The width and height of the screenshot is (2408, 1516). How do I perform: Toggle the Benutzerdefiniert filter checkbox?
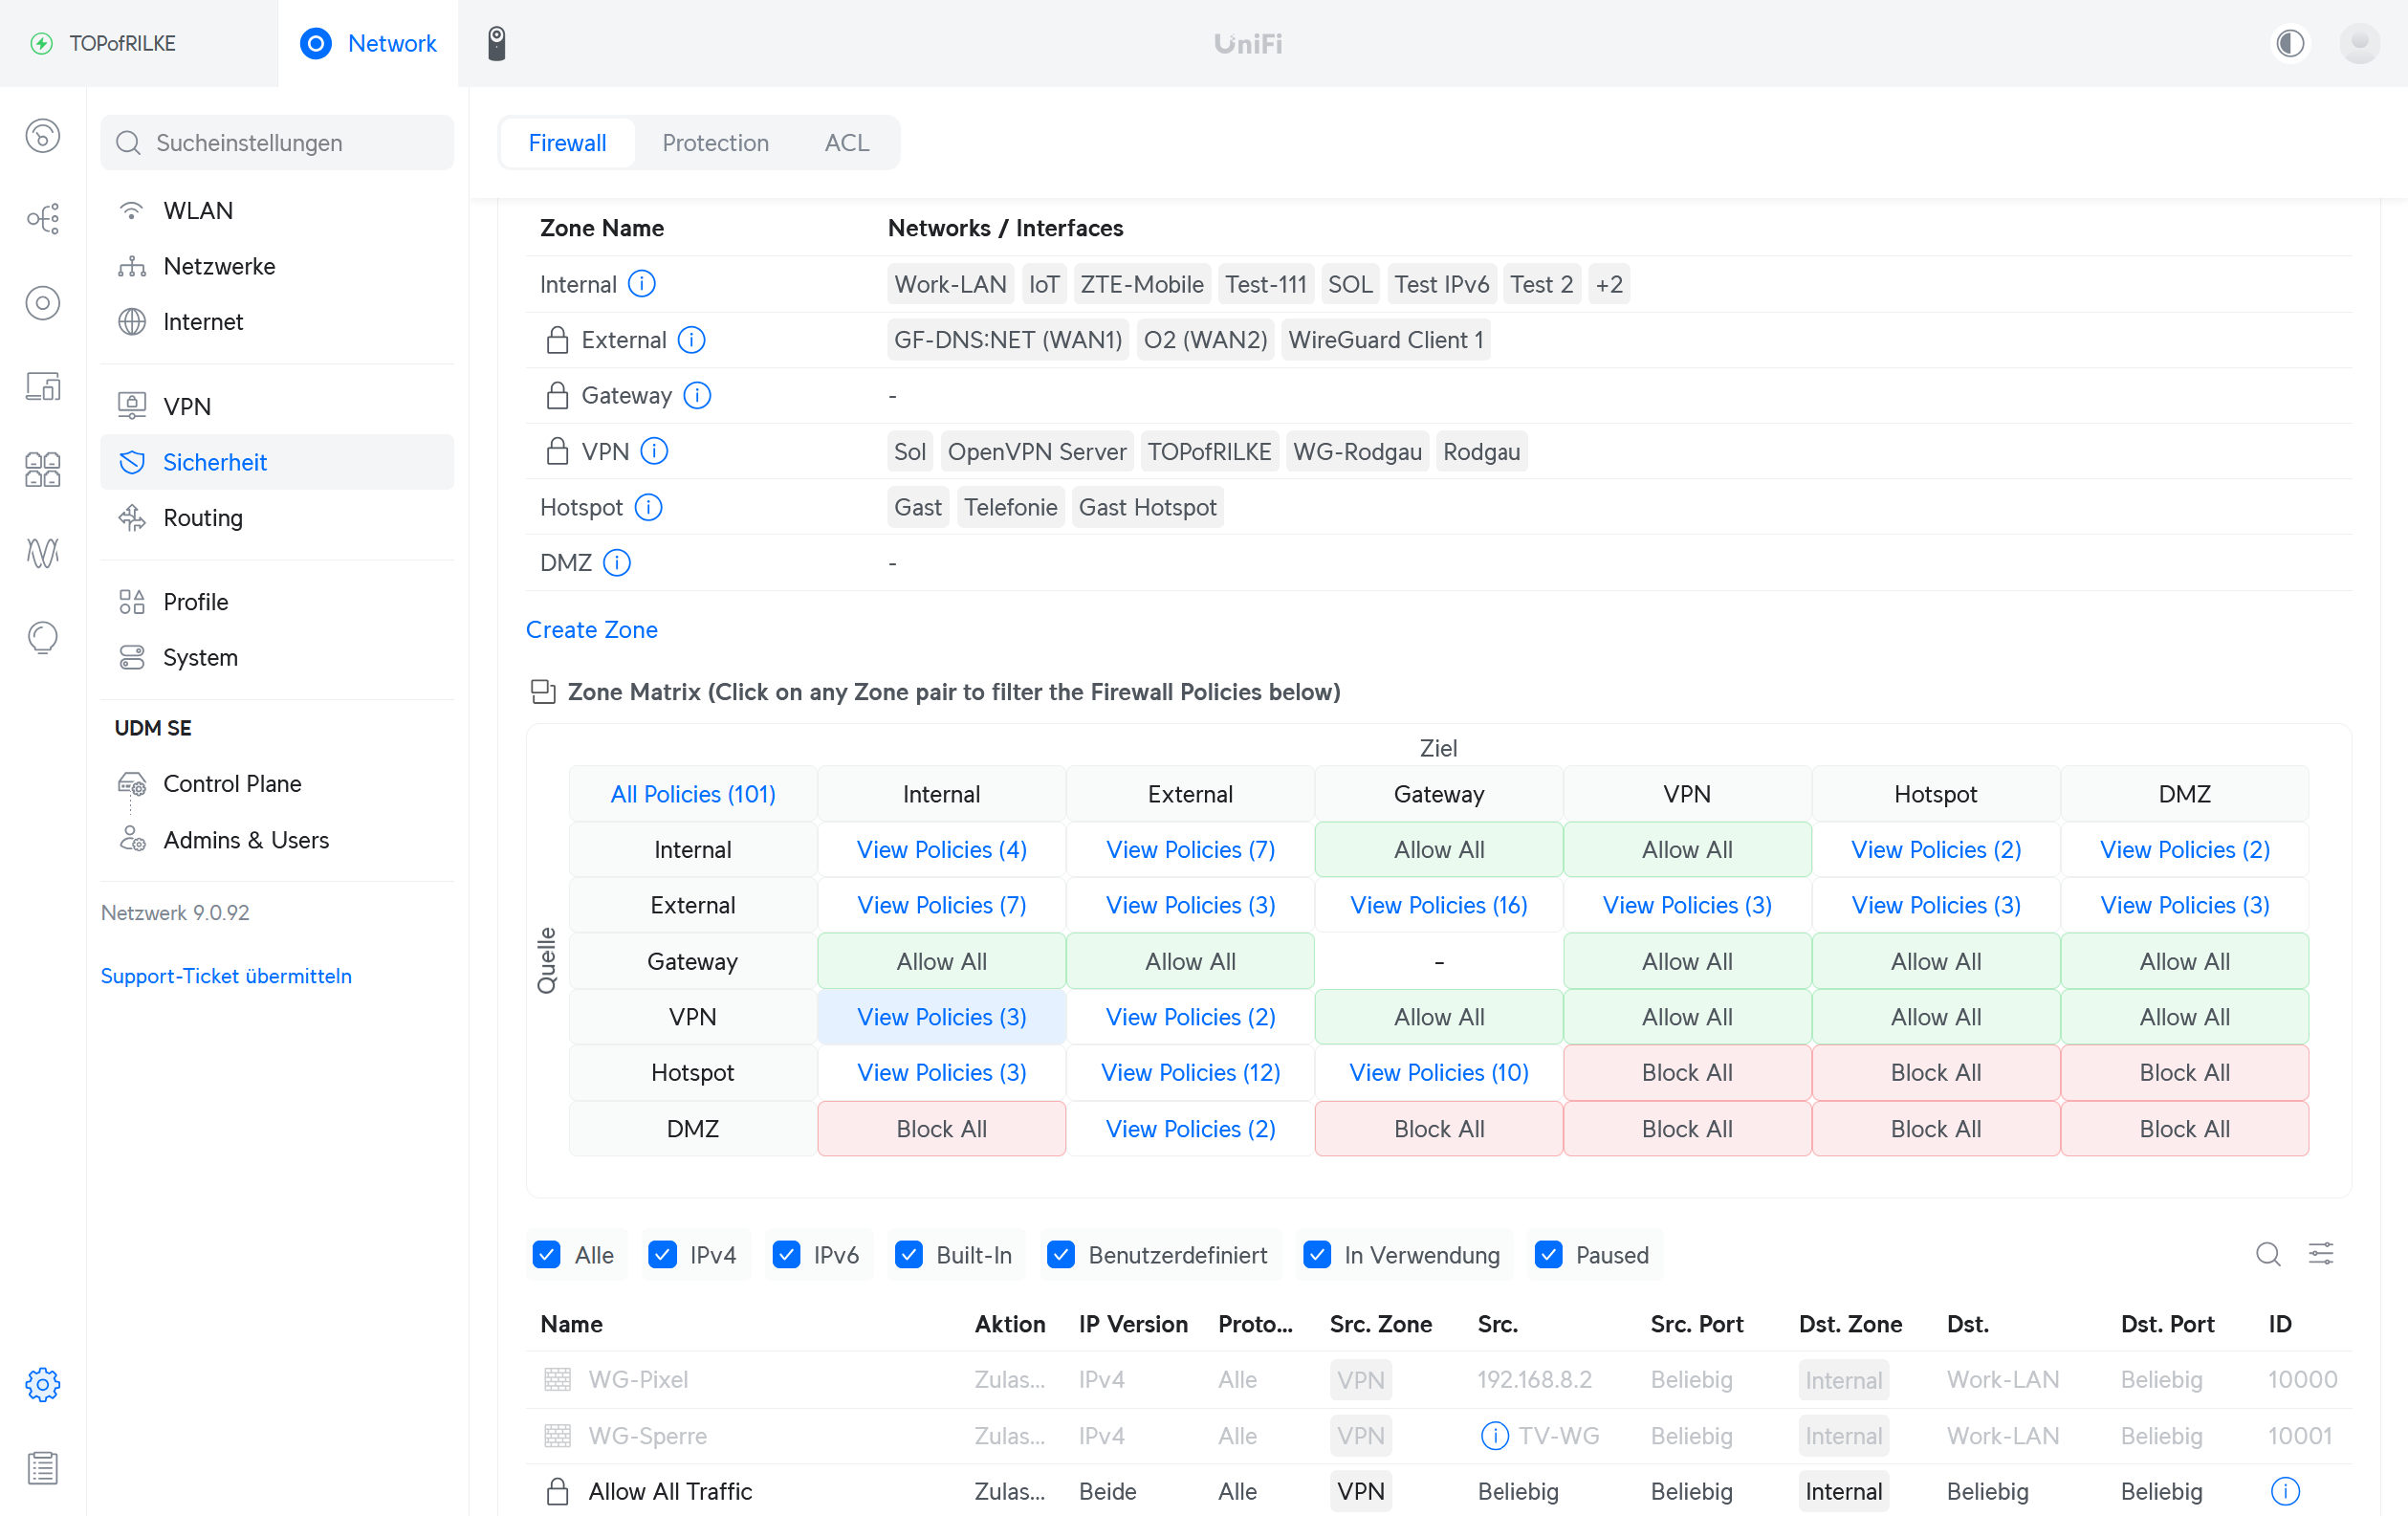(1061, 1255)
